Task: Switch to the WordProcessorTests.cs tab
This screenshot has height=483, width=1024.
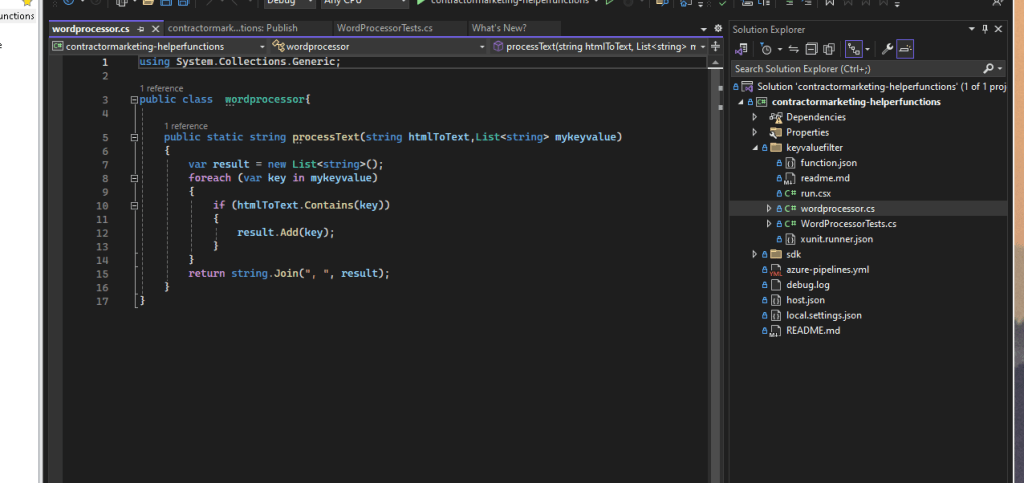Action: (x=384, y=28)
